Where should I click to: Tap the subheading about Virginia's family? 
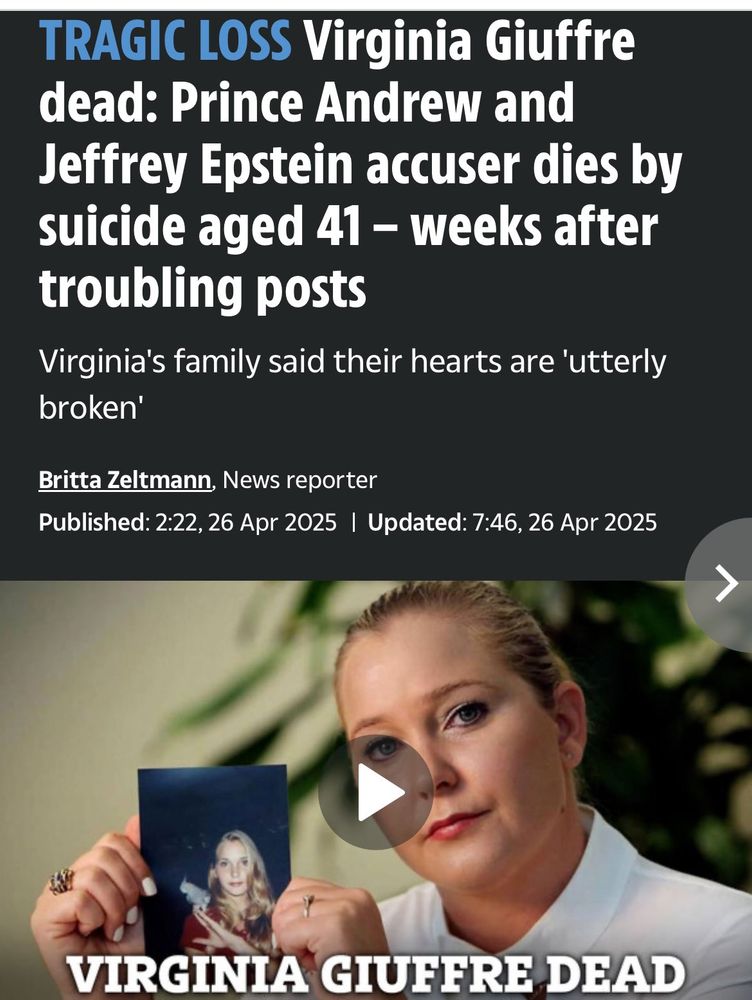tap(353, 384)
